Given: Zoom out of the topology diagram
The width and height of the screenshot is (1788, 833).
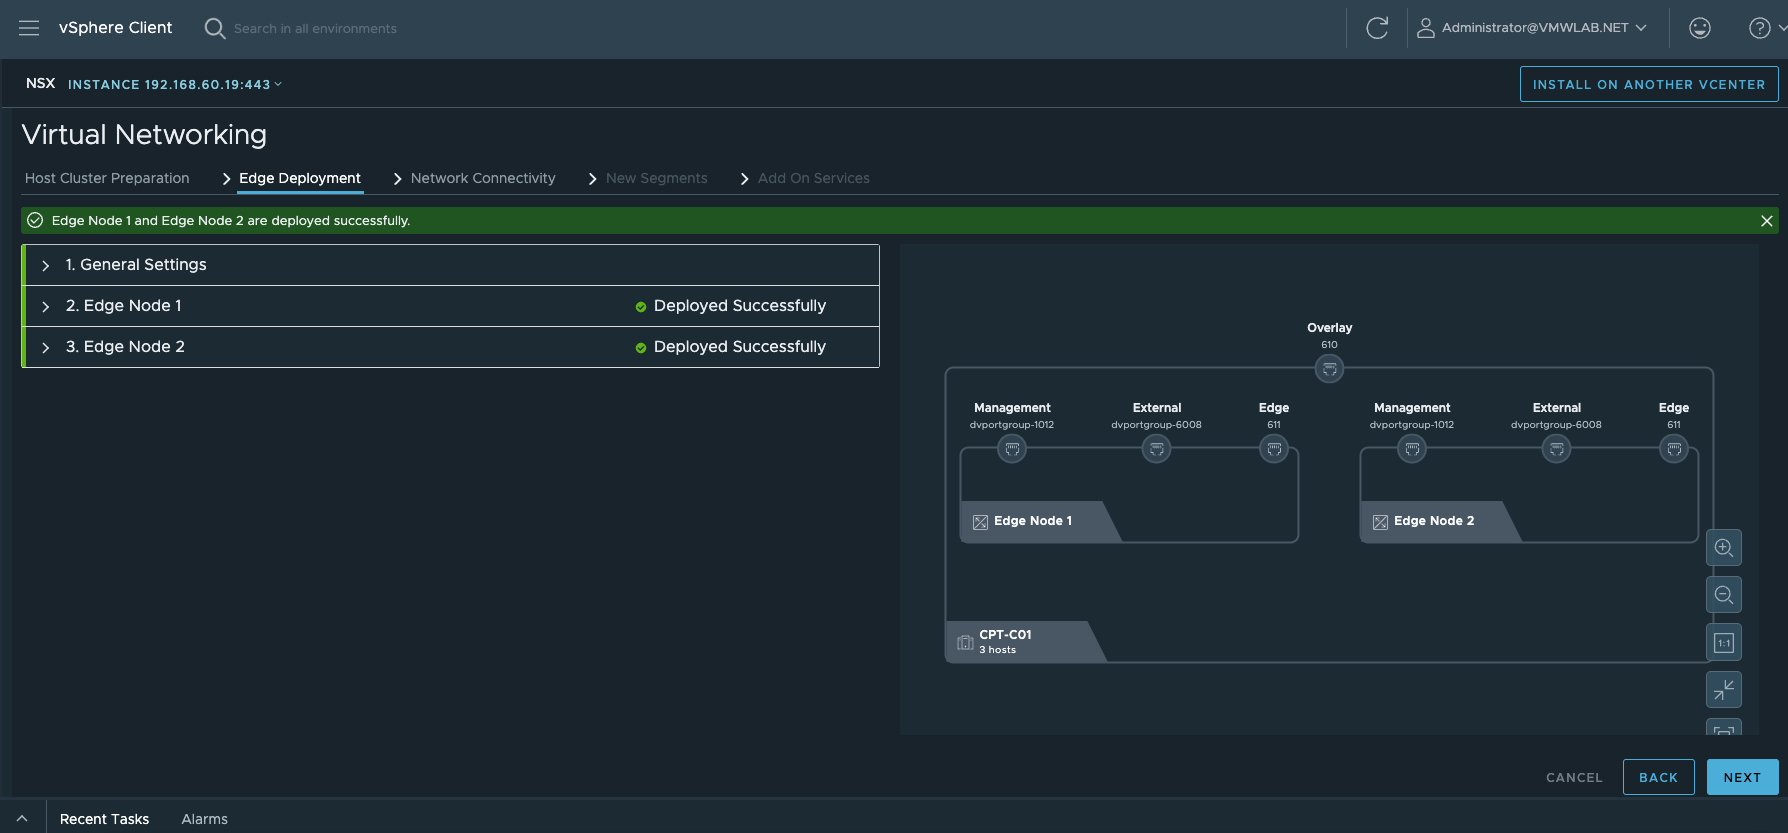Looking at the screenshot, I should click(x=1724, y=595).
